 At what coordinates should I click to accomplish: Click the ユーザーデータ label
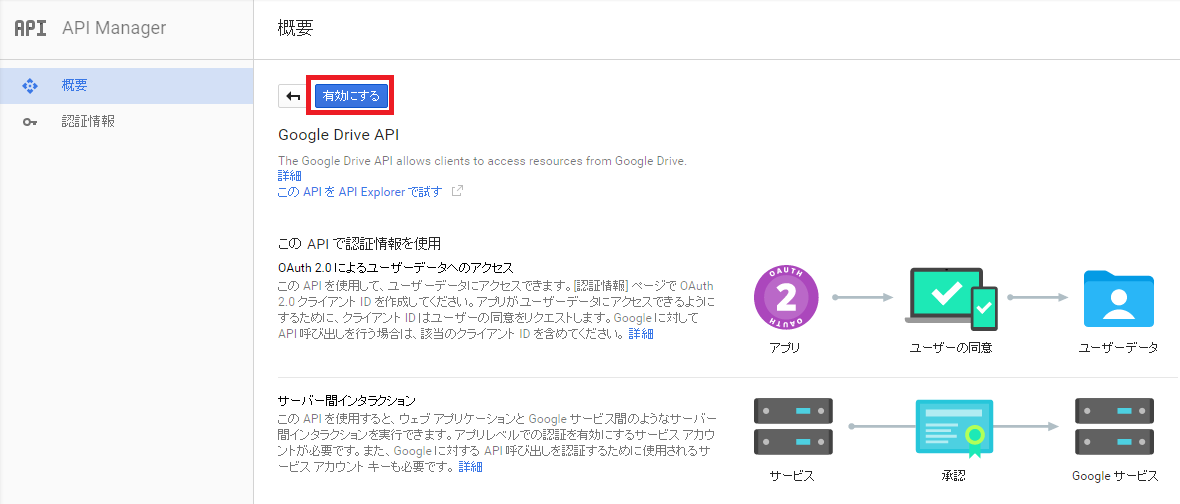(1118, 348)
